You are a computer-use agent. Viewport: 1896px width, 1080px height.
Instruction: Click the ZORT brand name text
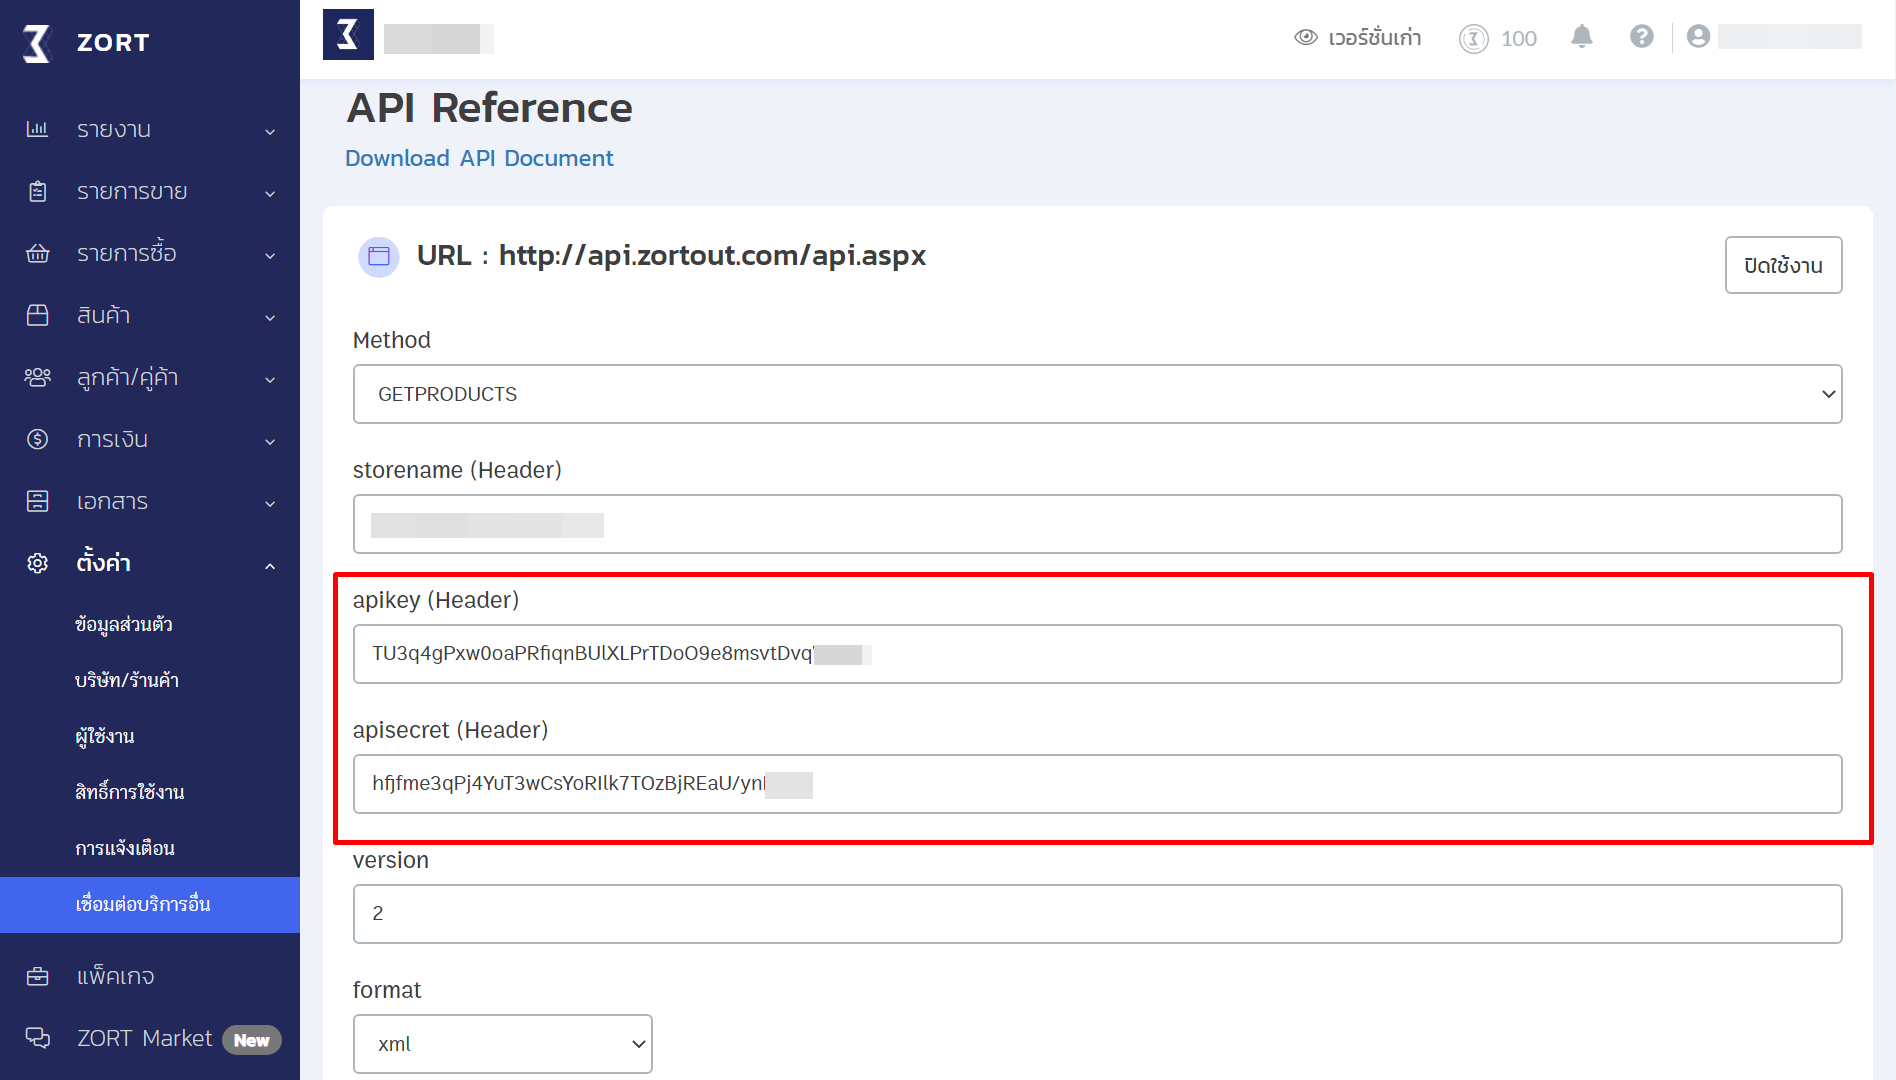tap(113, 43)
